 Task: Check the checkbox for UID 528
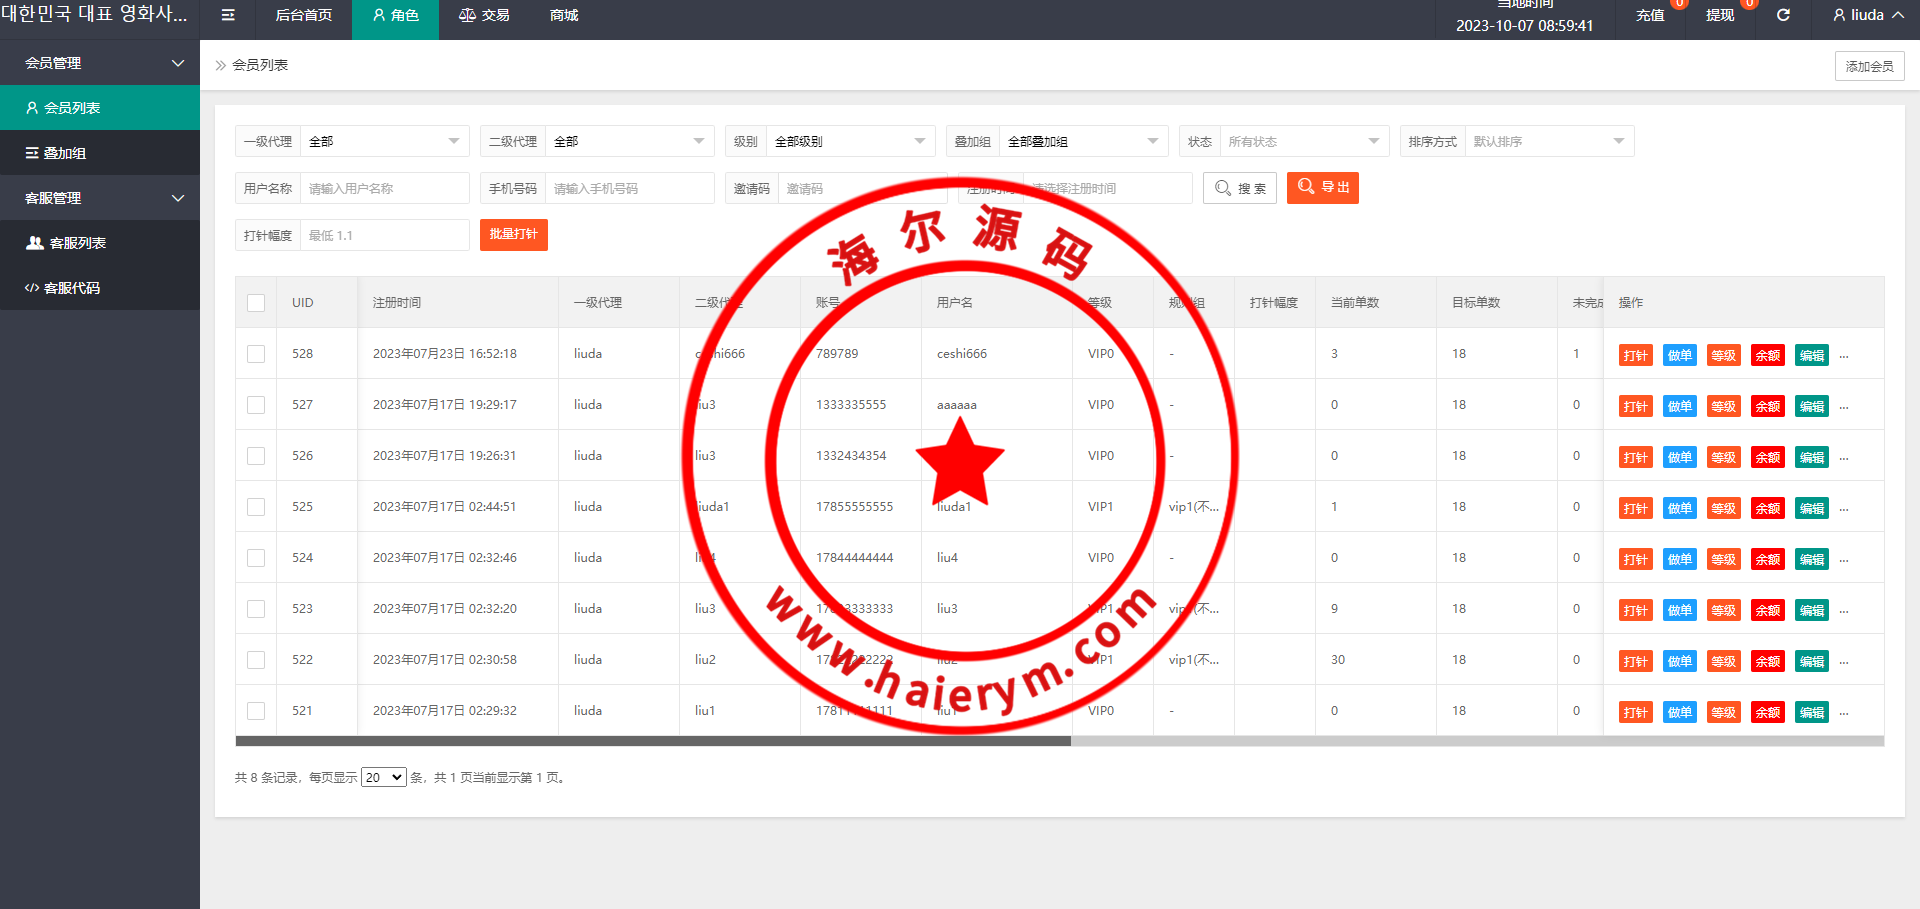coord(256,354)
